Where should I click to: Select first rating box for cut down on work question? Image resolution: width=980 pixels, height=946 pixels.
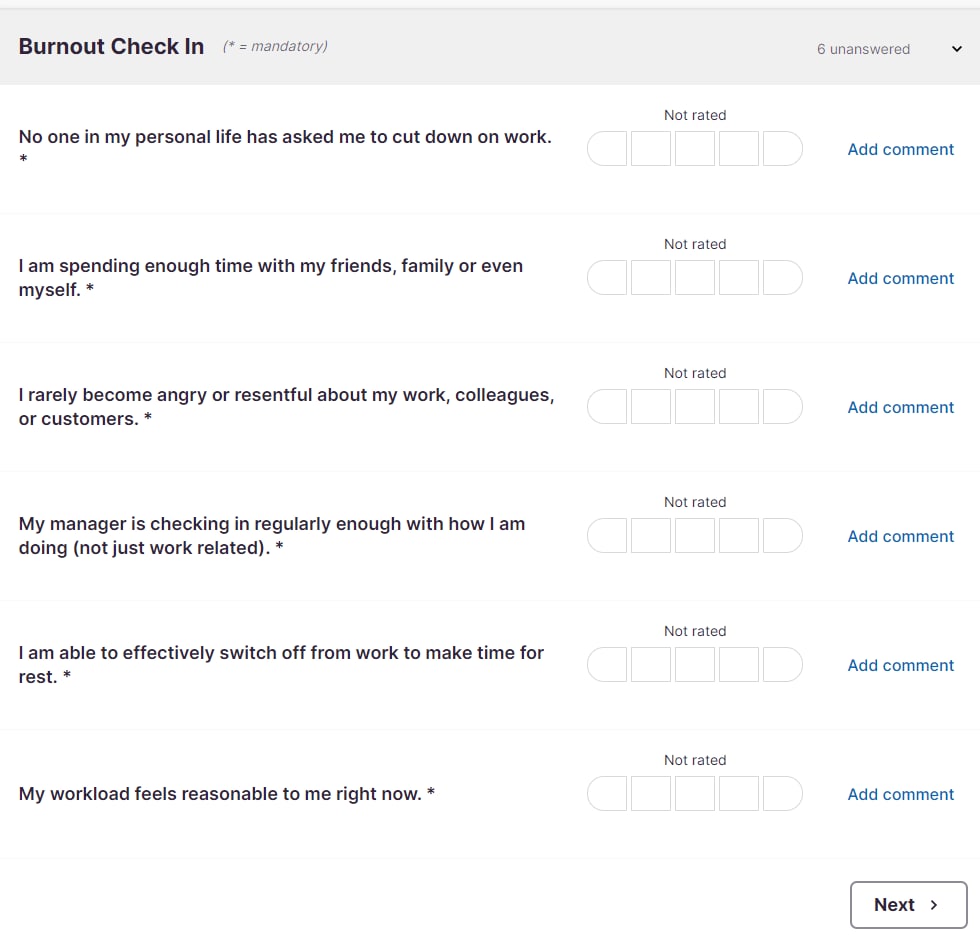tap(607, 149)
